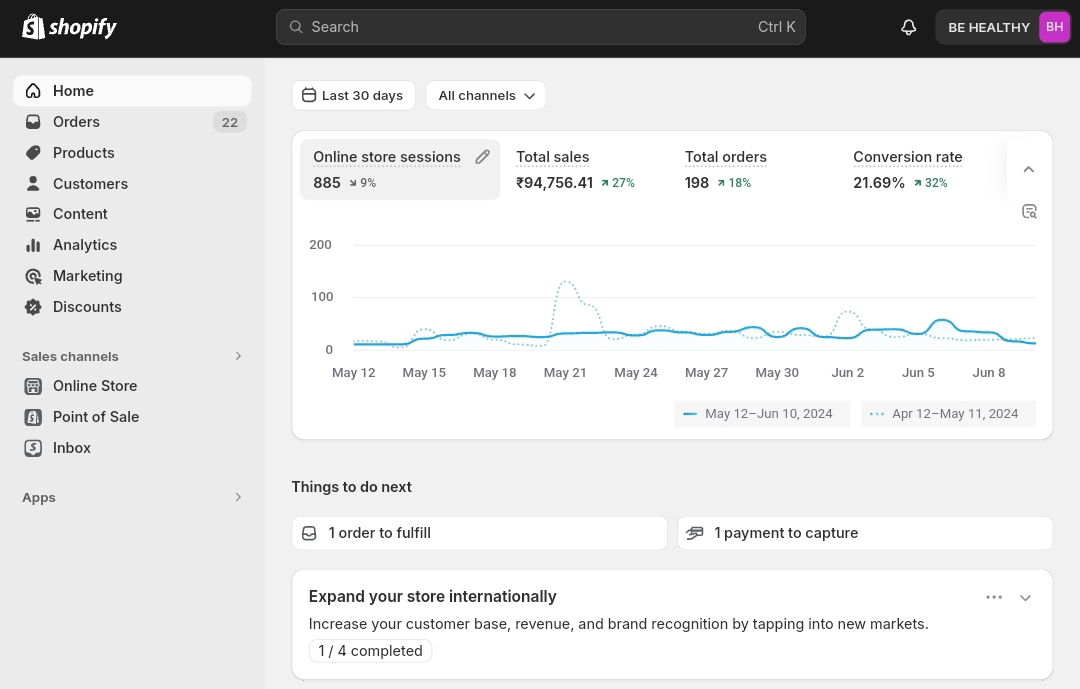Open the Inbox sales channel icon
The height and width of the screenshot is (689, 1080).
coord(33,448)
